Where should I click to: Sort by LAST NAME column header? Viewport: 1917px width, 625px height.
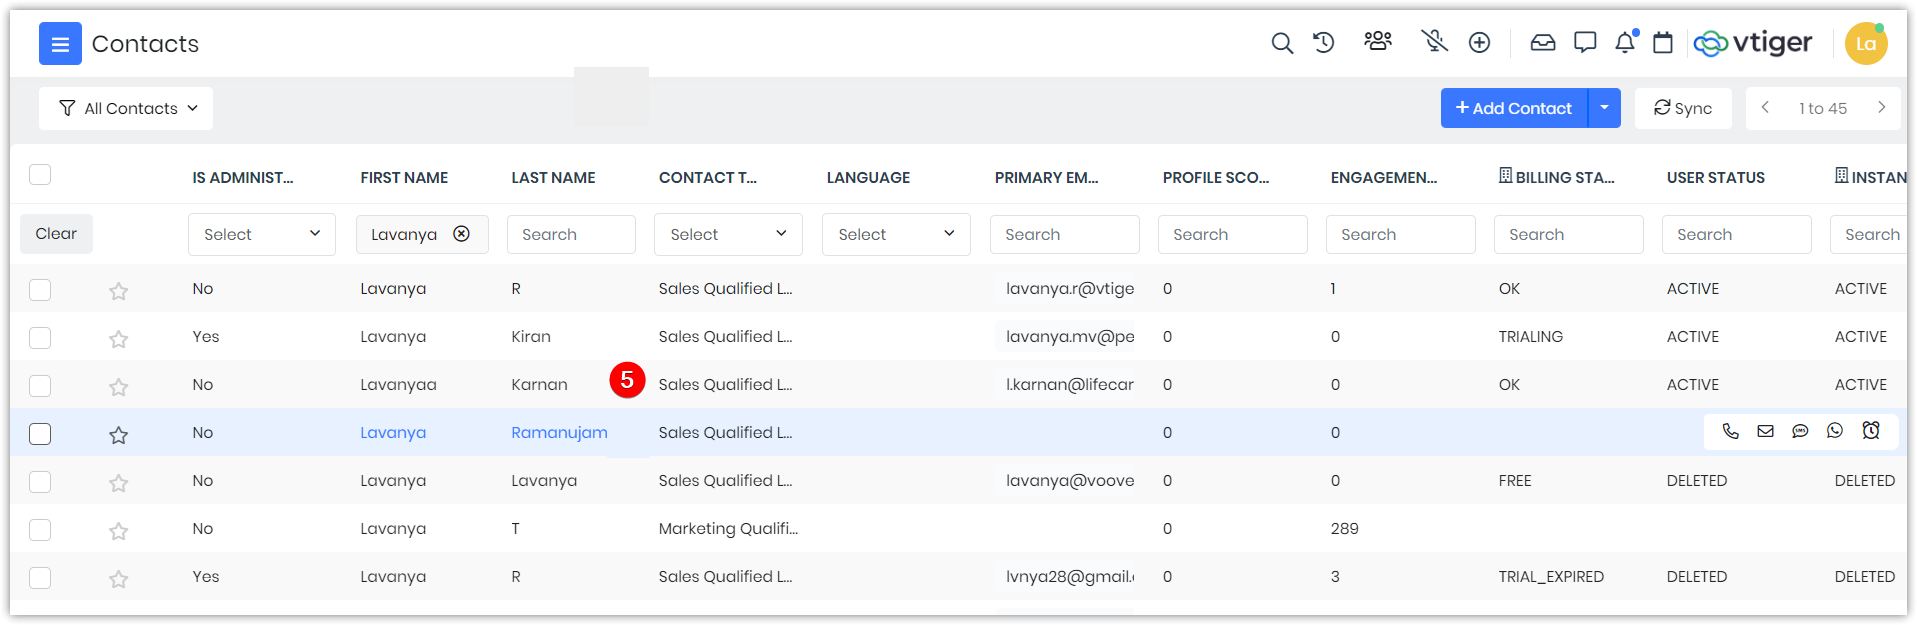553,177
